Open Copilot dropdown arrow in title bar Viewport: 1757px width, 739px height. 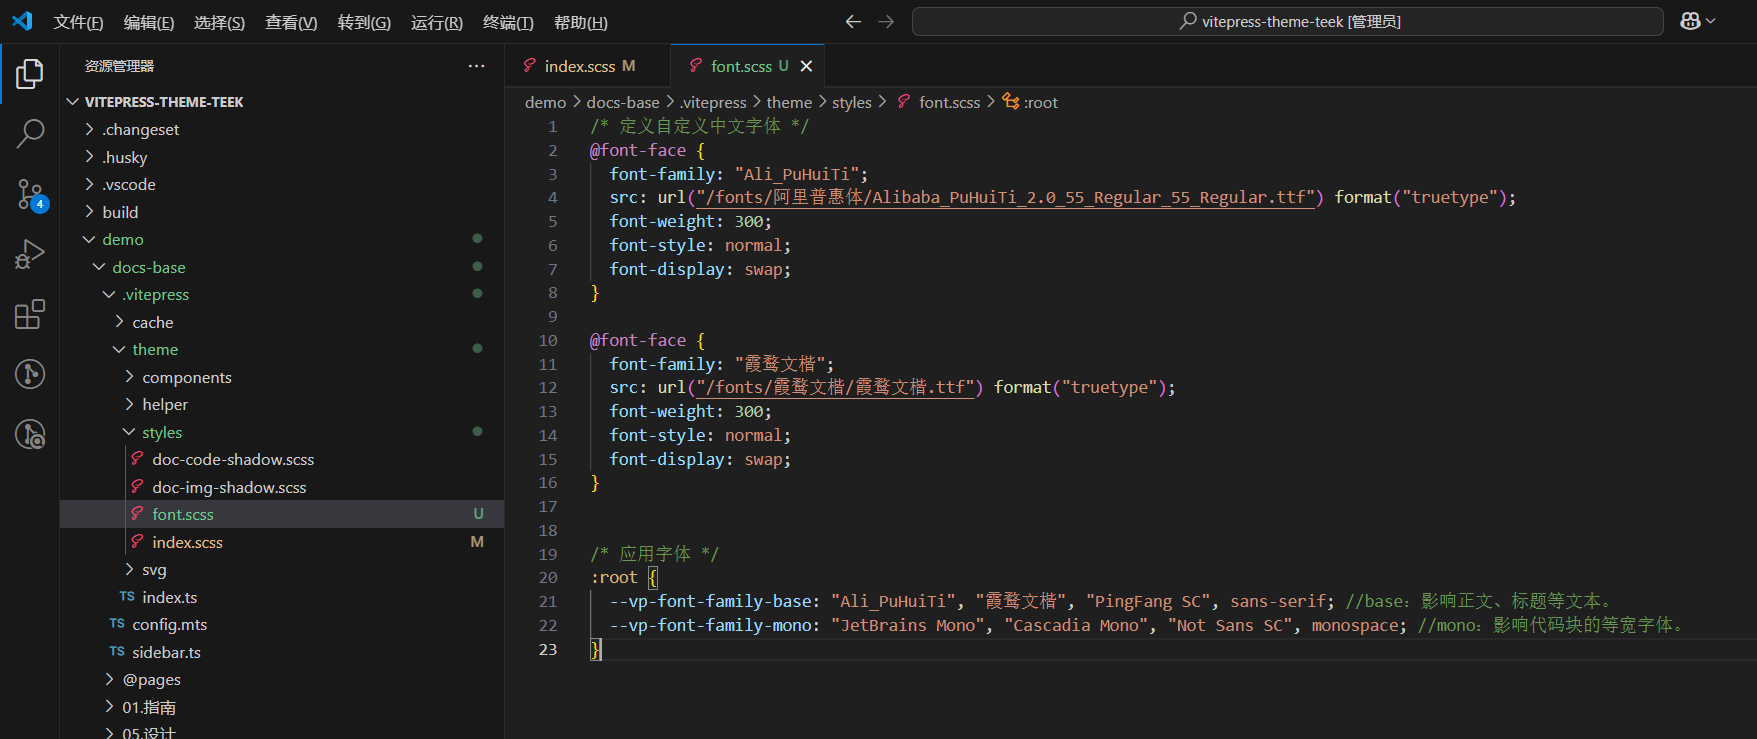click(x=1711, y=21)
